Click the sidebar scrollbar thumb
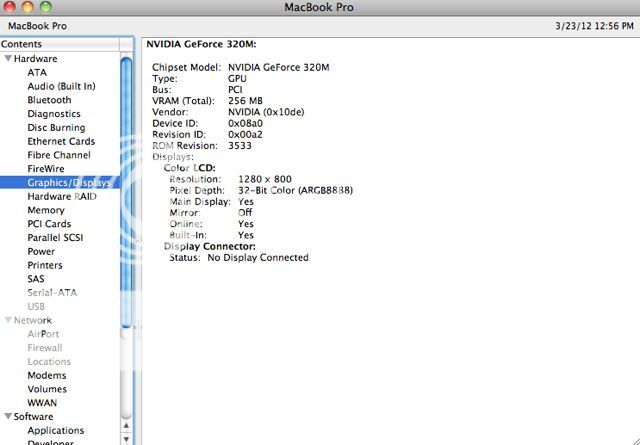The image size is (640, 445). [127, 192]
